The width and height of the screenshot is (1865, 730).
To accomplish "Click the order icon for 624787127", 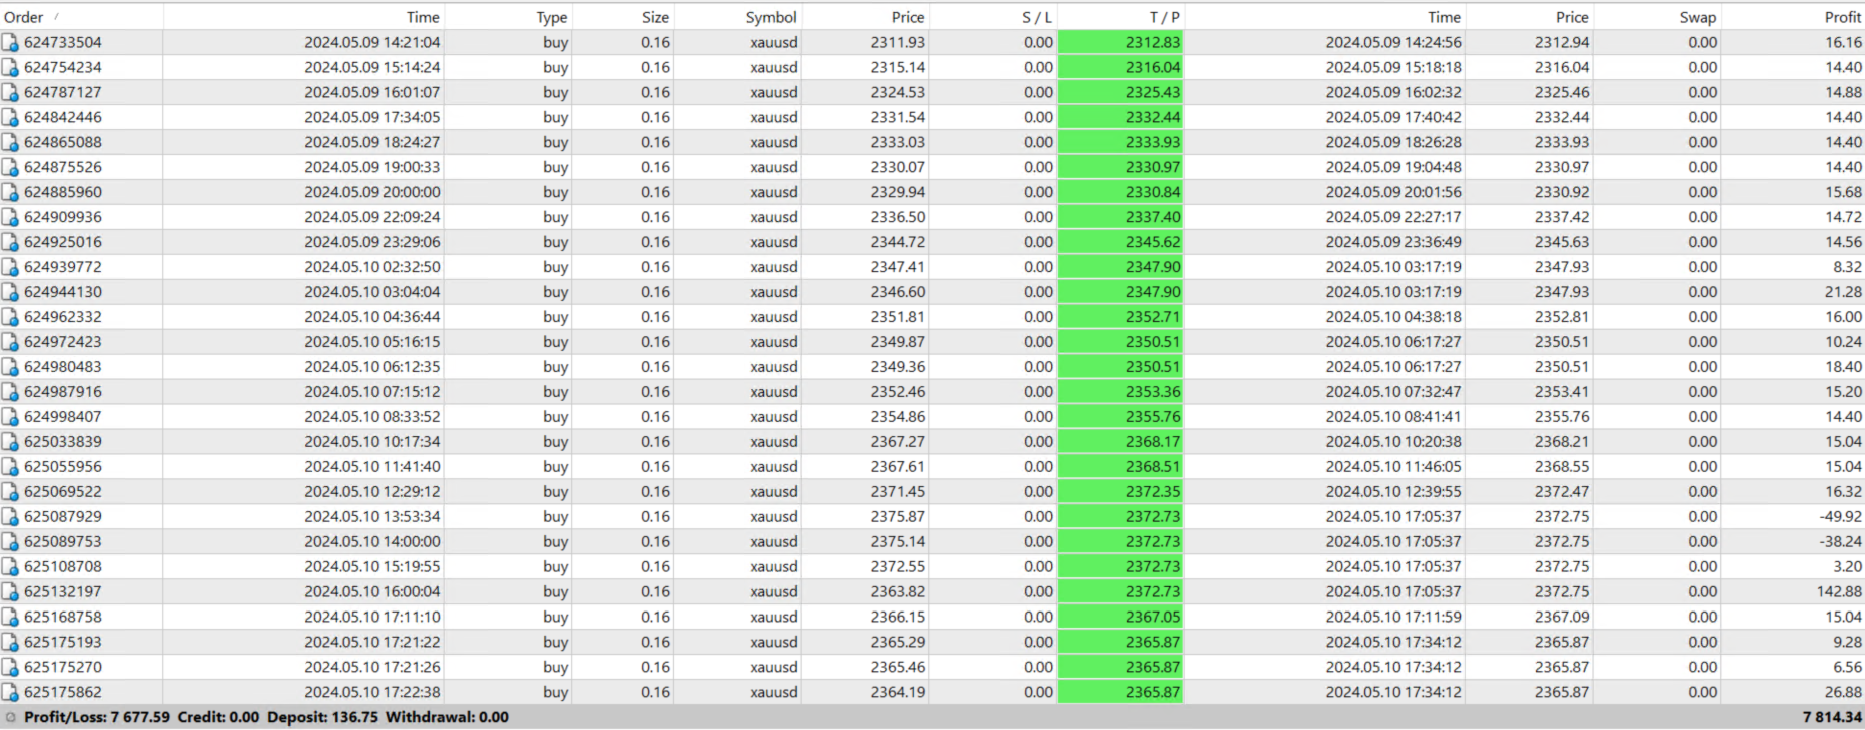I will (10, 92).
